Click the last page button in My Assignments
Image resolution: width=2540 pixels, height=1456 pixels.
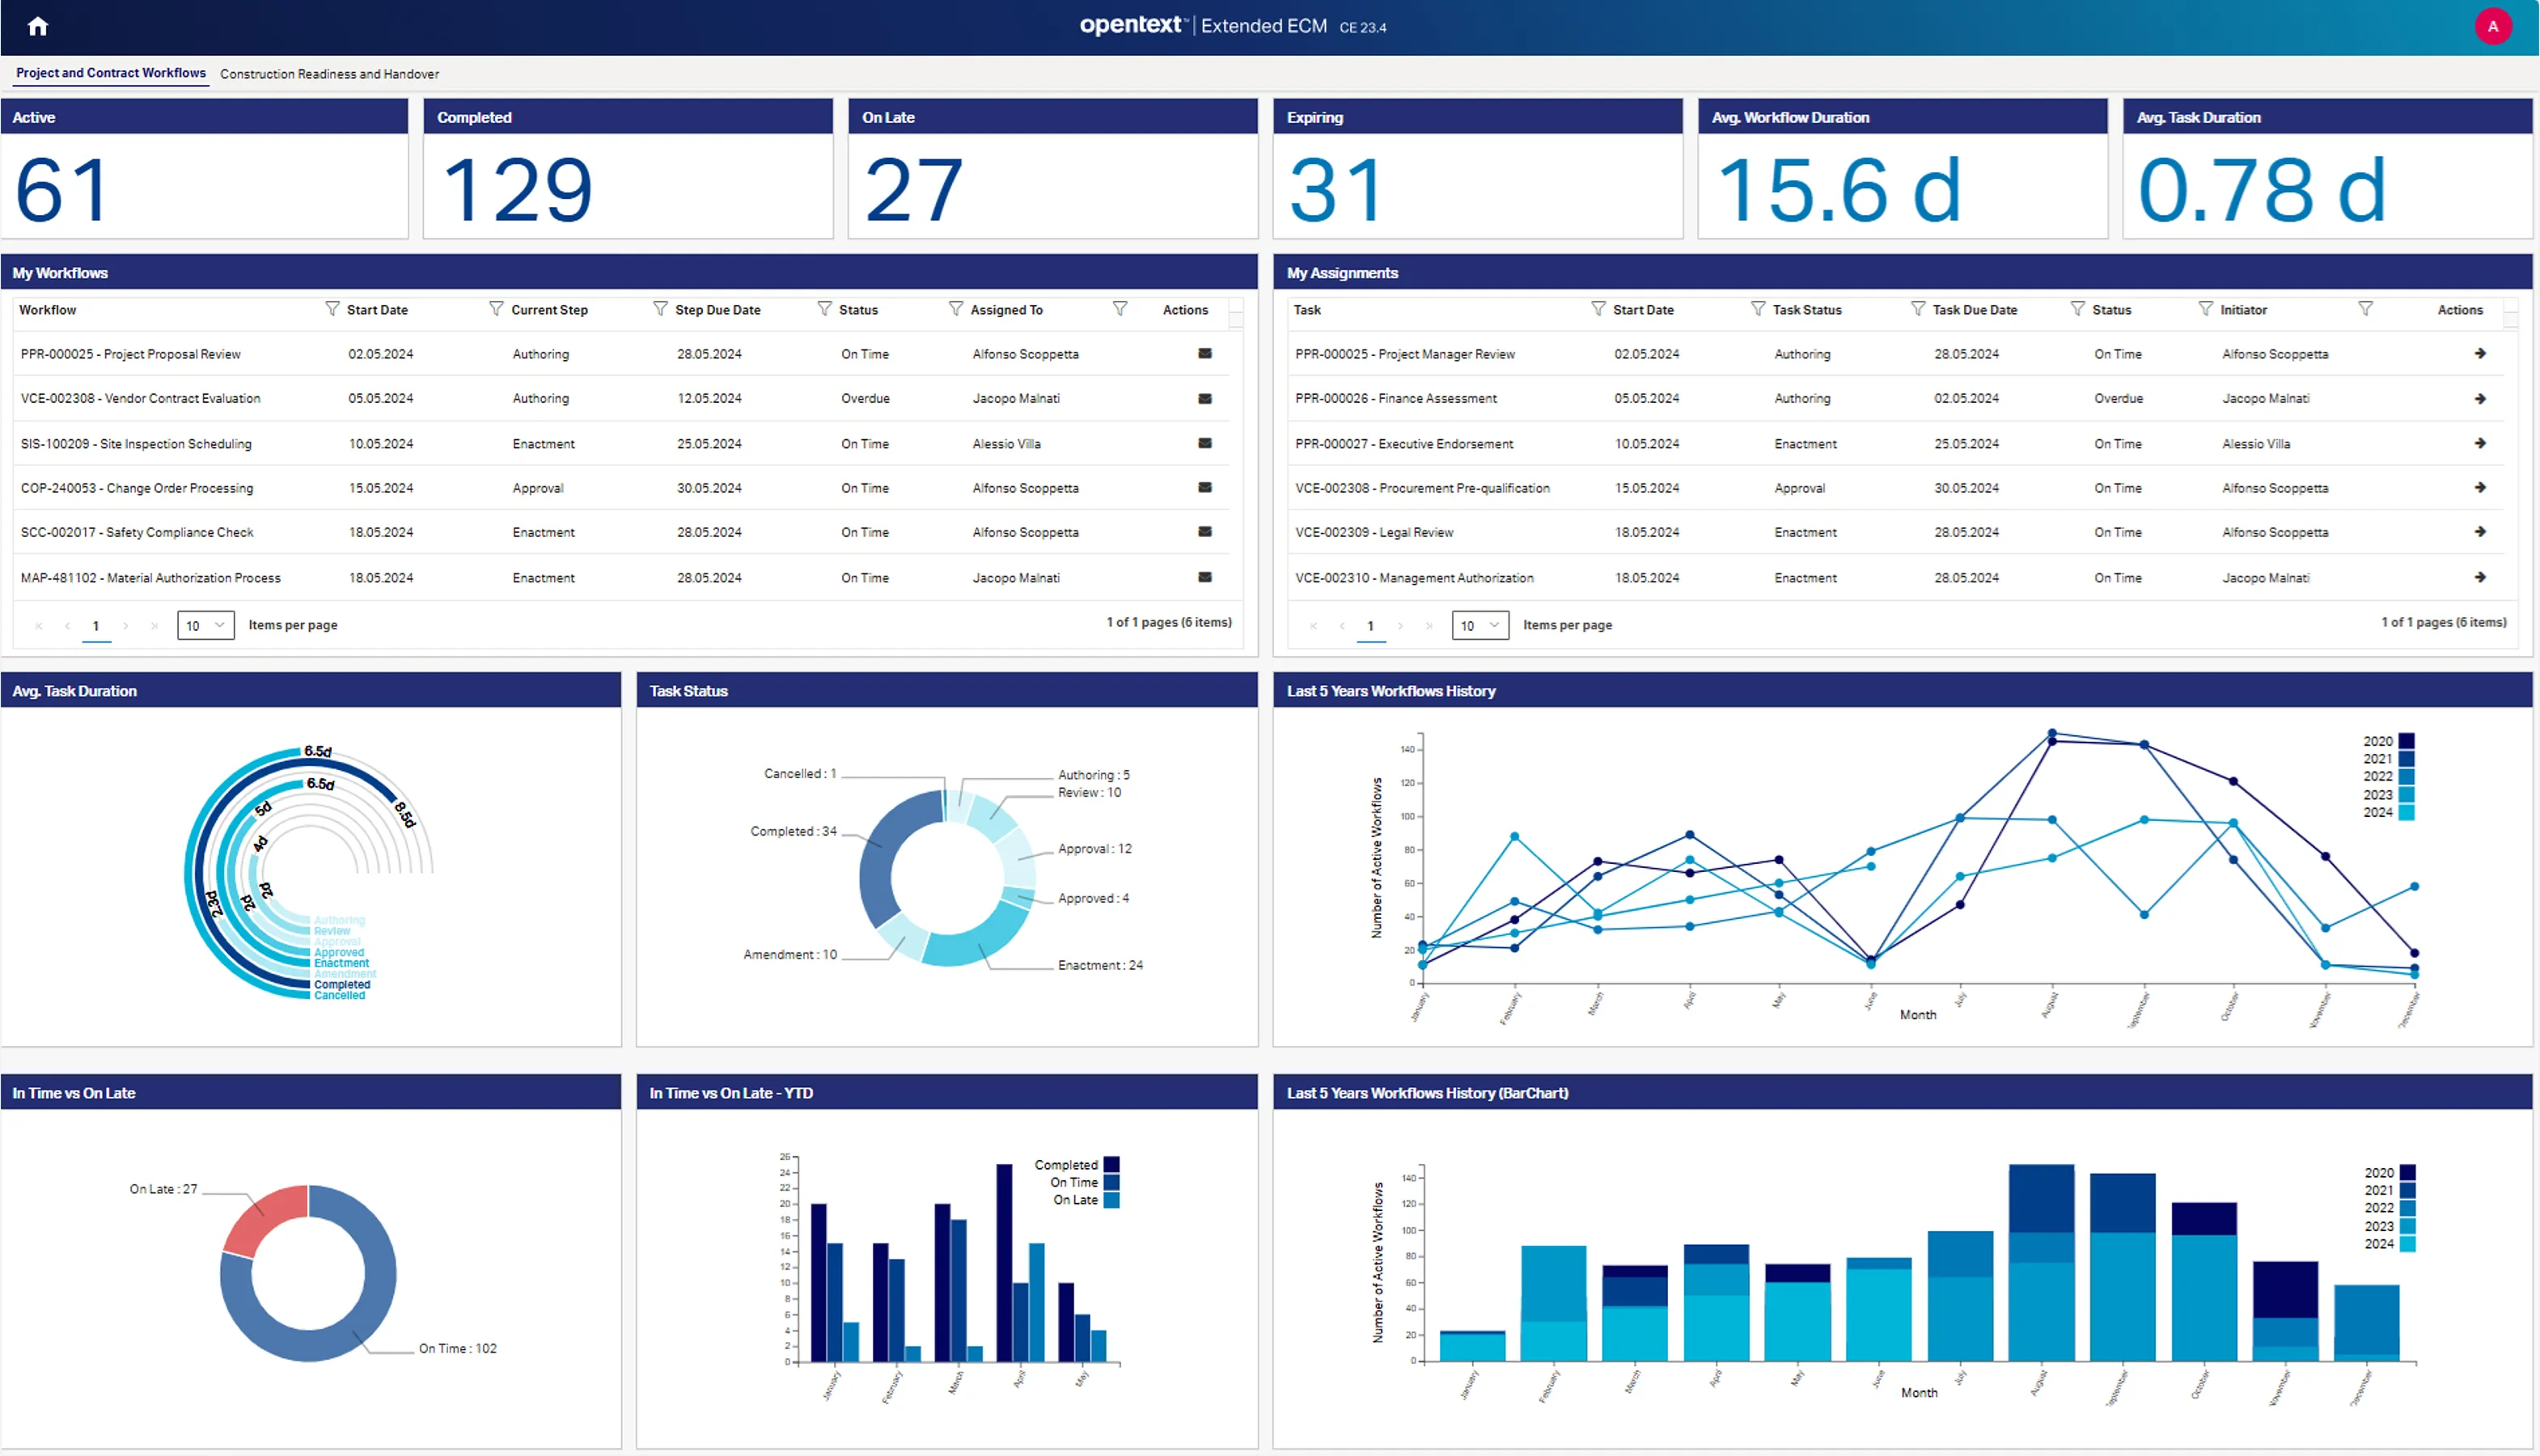pyautogui.click(x=1430, y=626)
